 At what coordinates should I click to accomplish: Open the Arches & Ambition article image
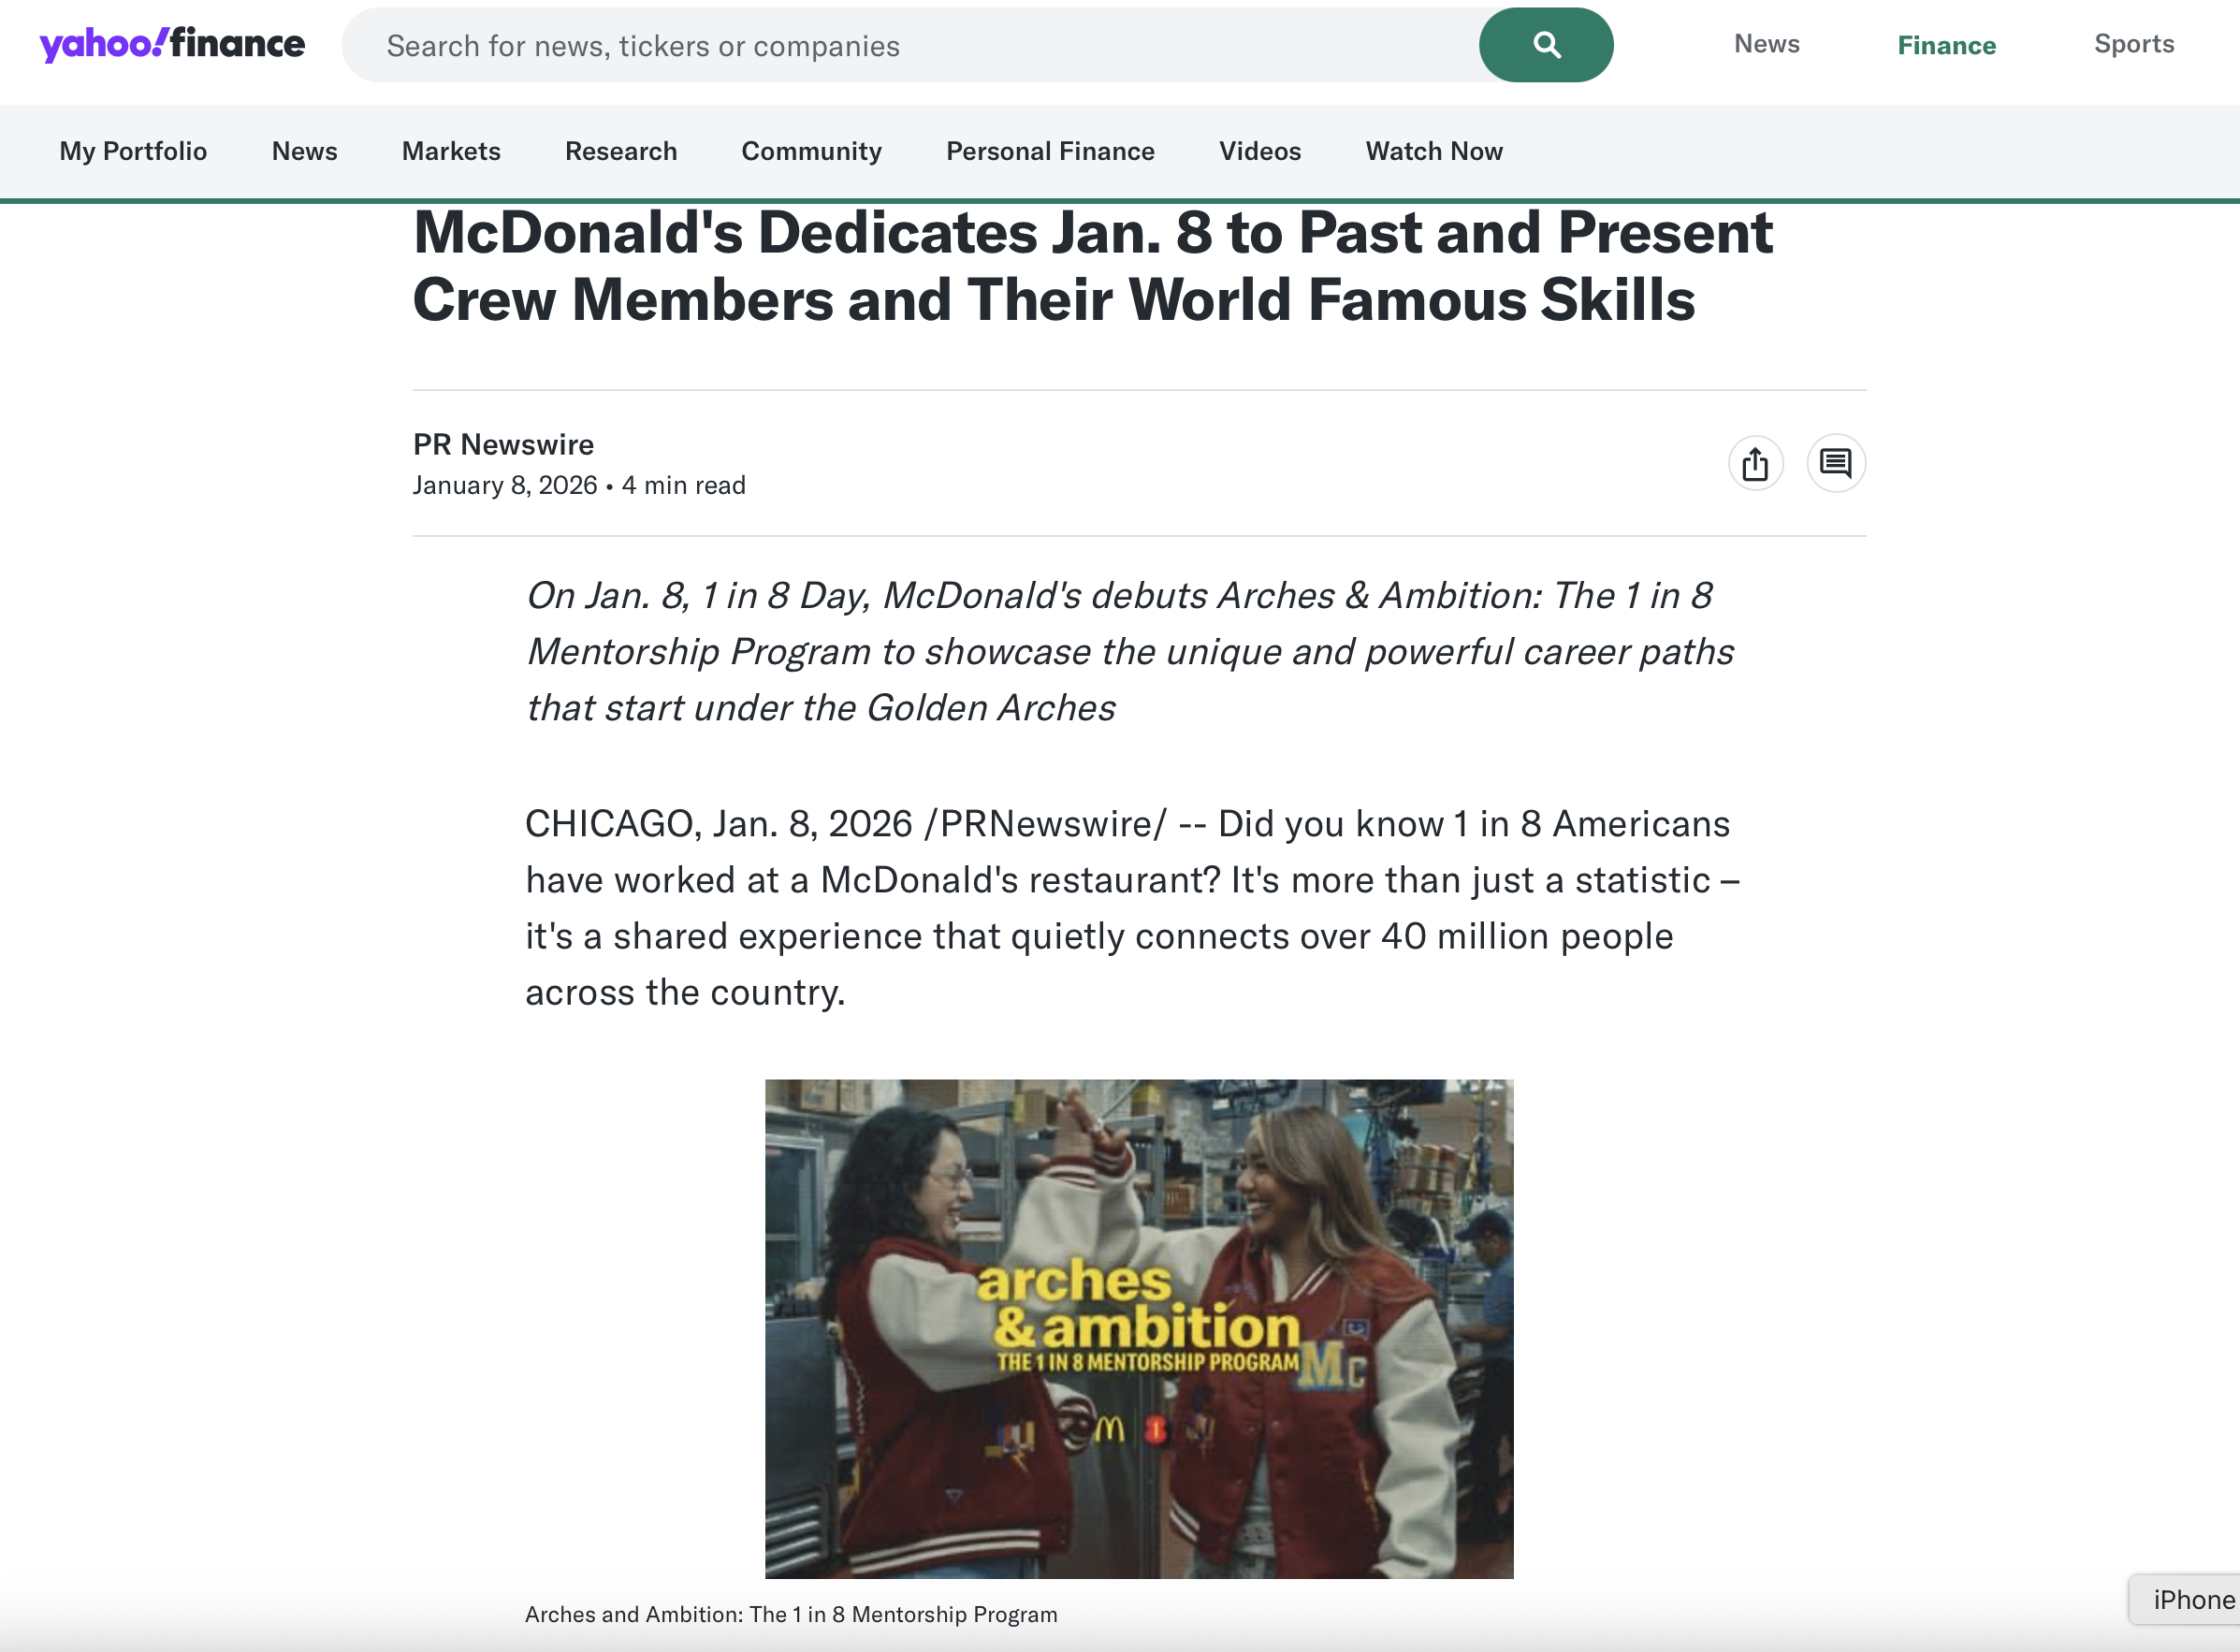1139,1329
